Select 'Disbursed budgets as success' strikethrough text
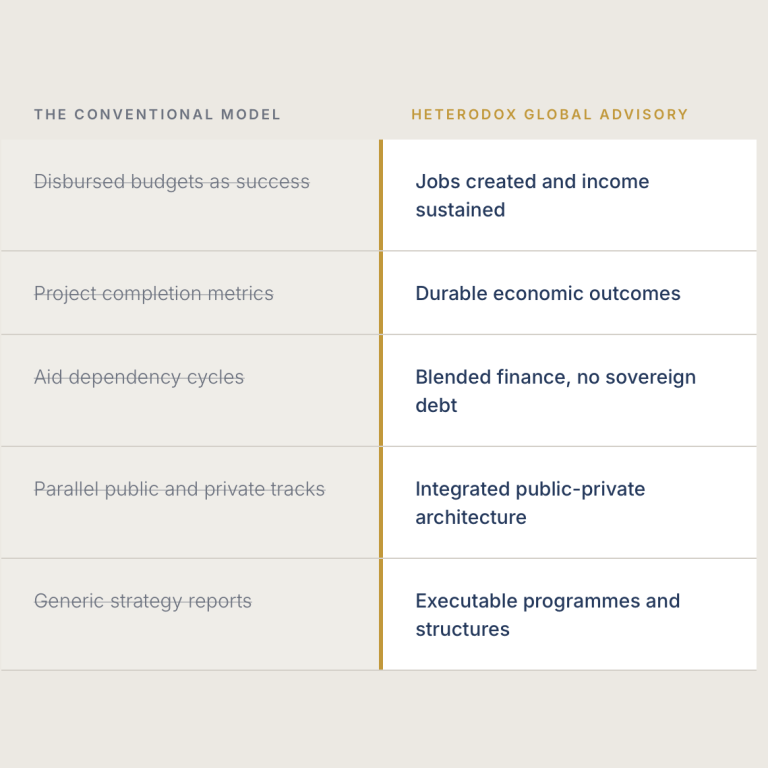Screen dimensions: 768x768 pyautogui.click(x=172, y=182)
